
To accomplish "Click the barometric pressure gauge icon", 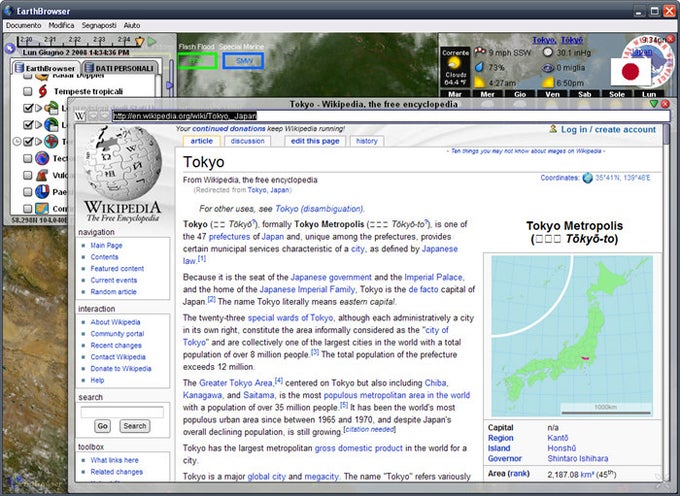I will (548, 52).
